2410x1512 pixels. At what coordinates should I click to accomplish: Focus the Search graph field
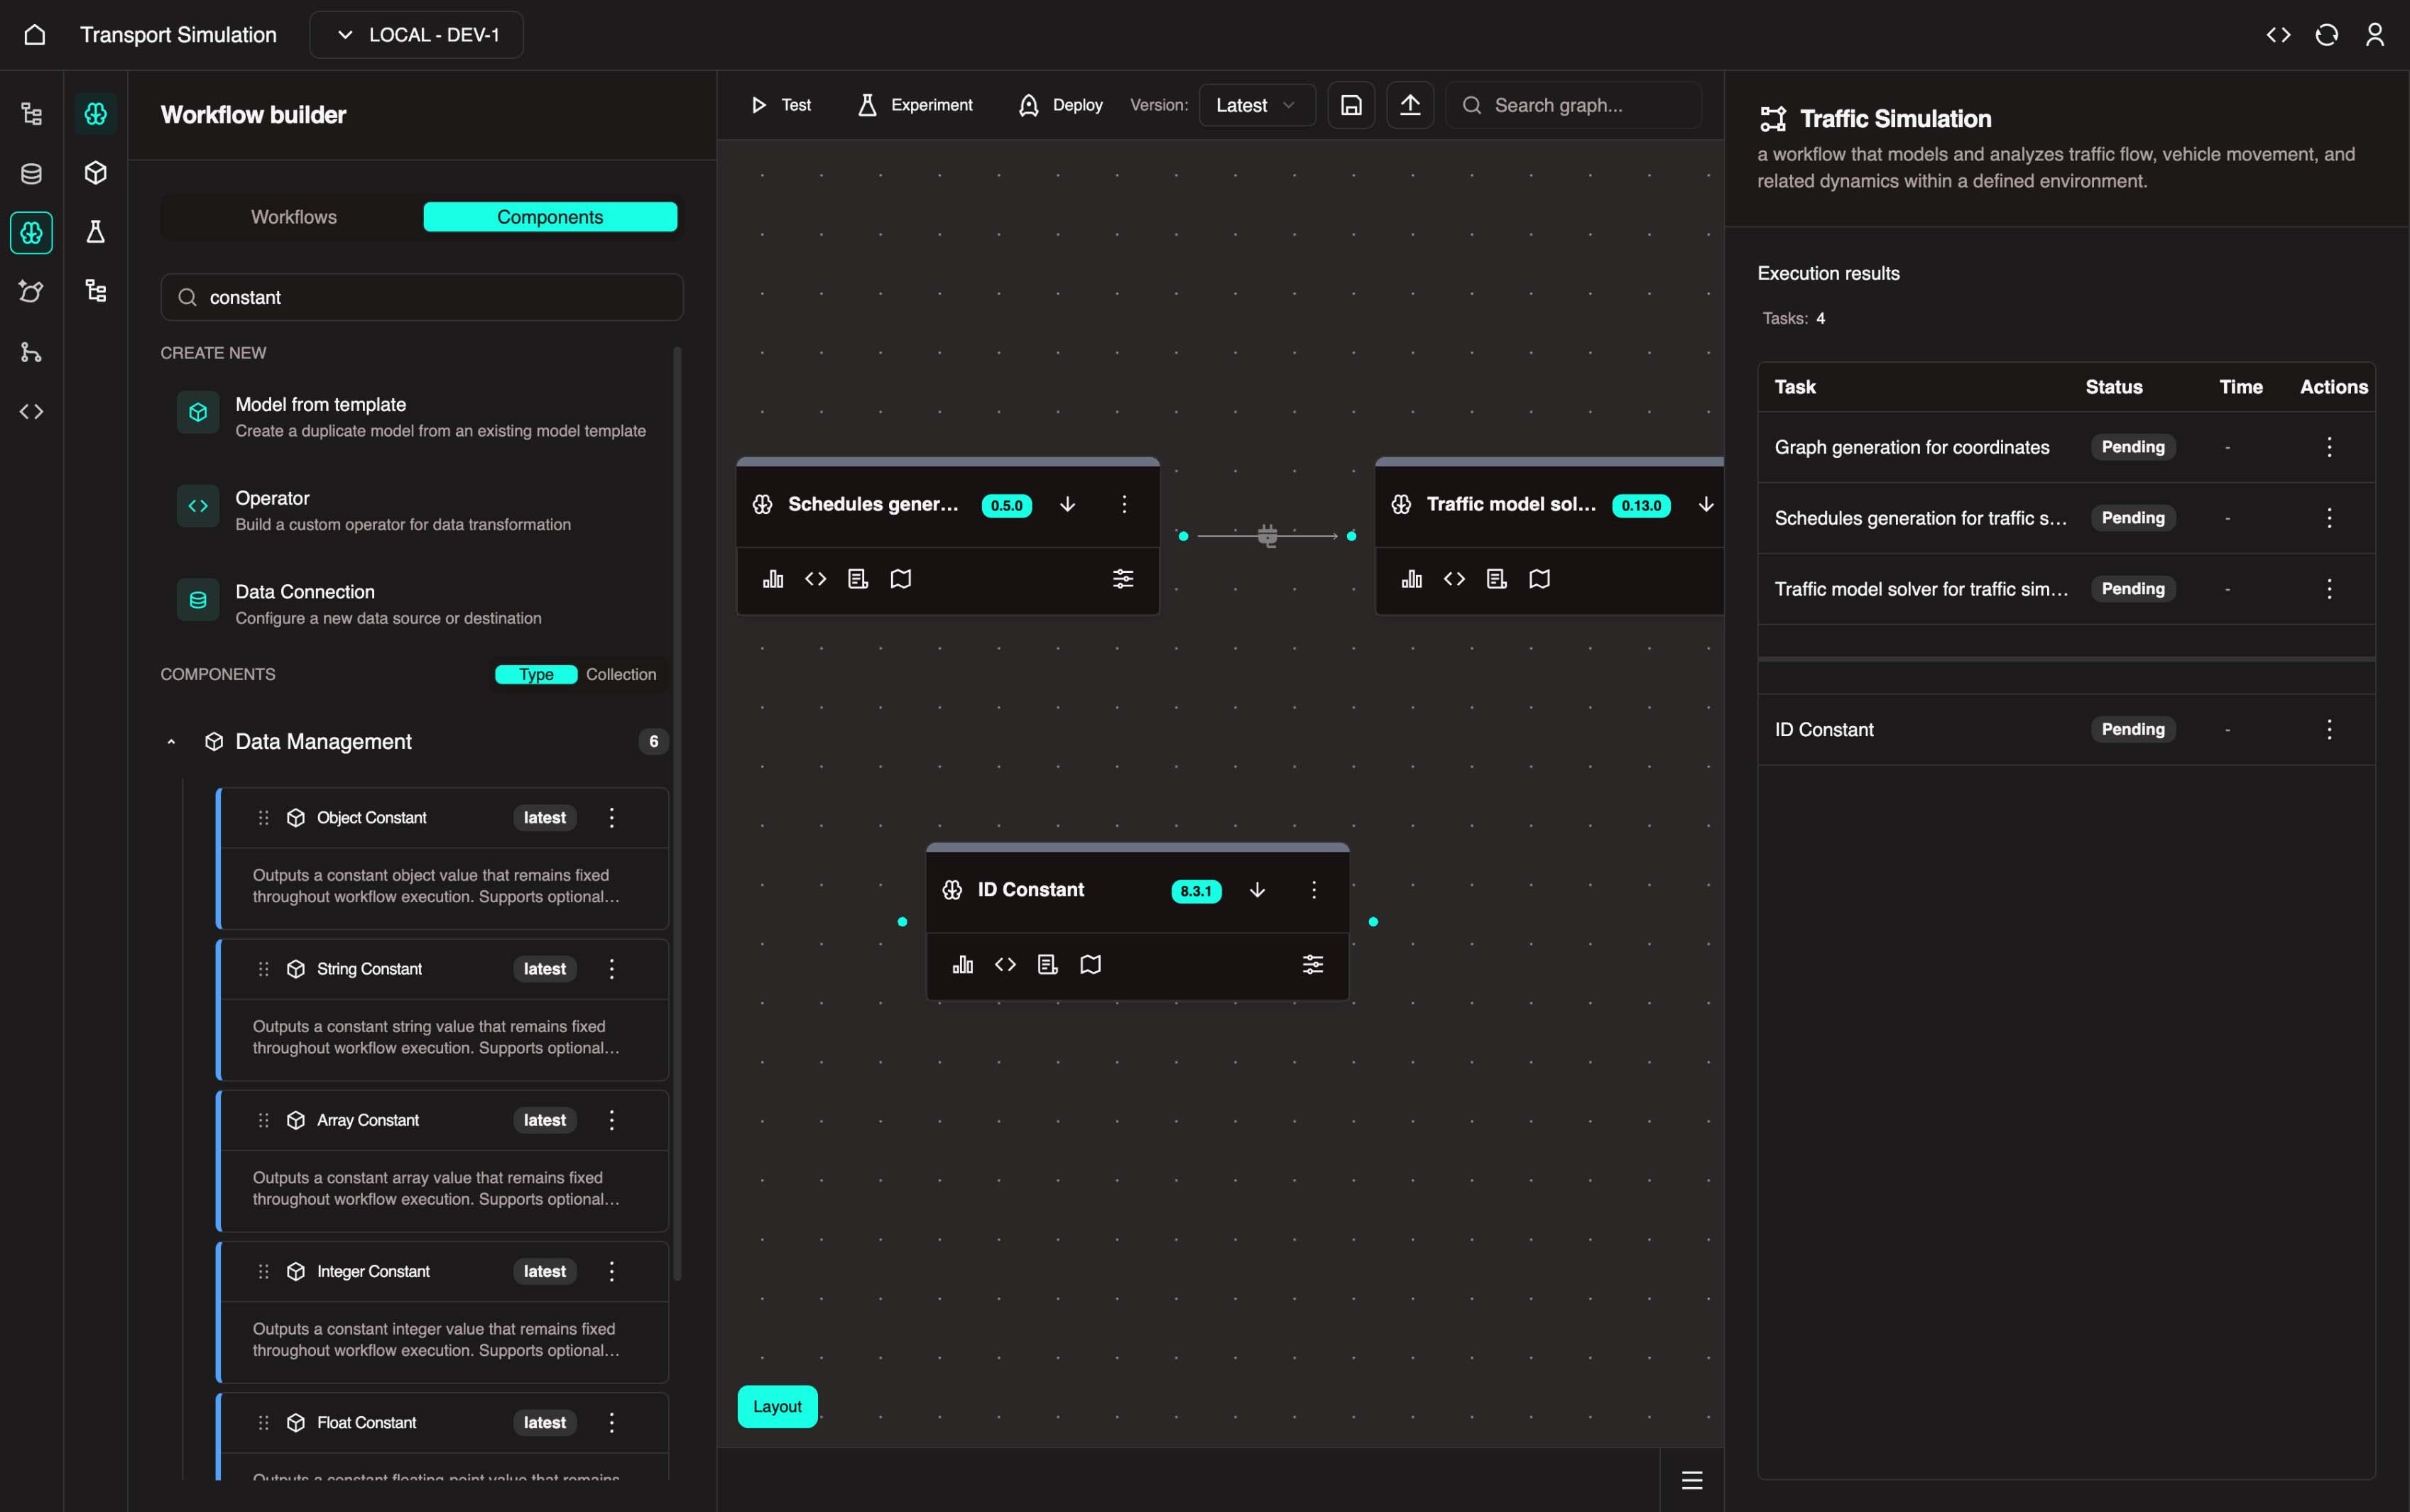tap(1574, 105)
